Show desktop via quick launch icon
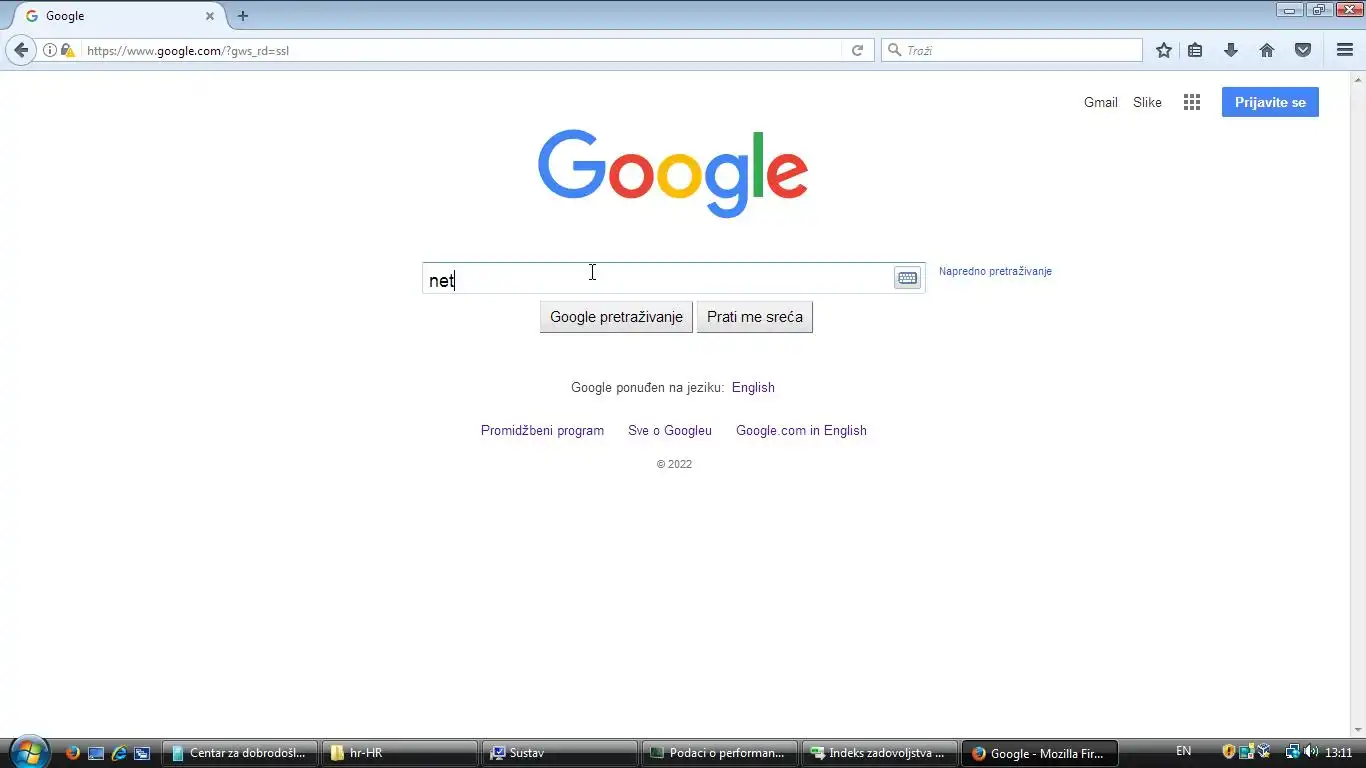 96,753
